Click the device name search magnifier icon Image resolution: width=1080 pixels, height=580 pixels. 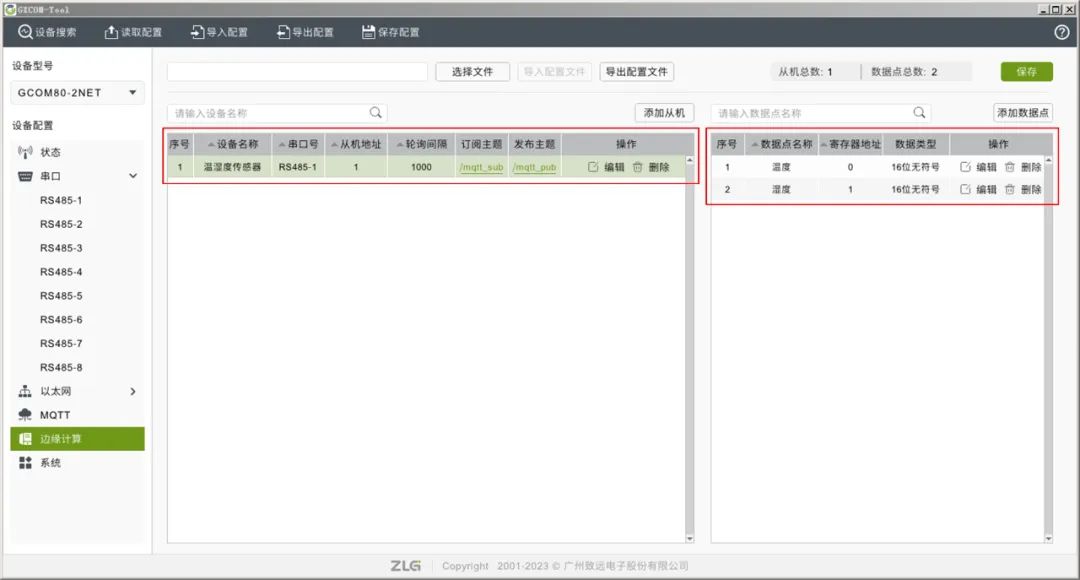pyautogui.click(x=375, y=112)
